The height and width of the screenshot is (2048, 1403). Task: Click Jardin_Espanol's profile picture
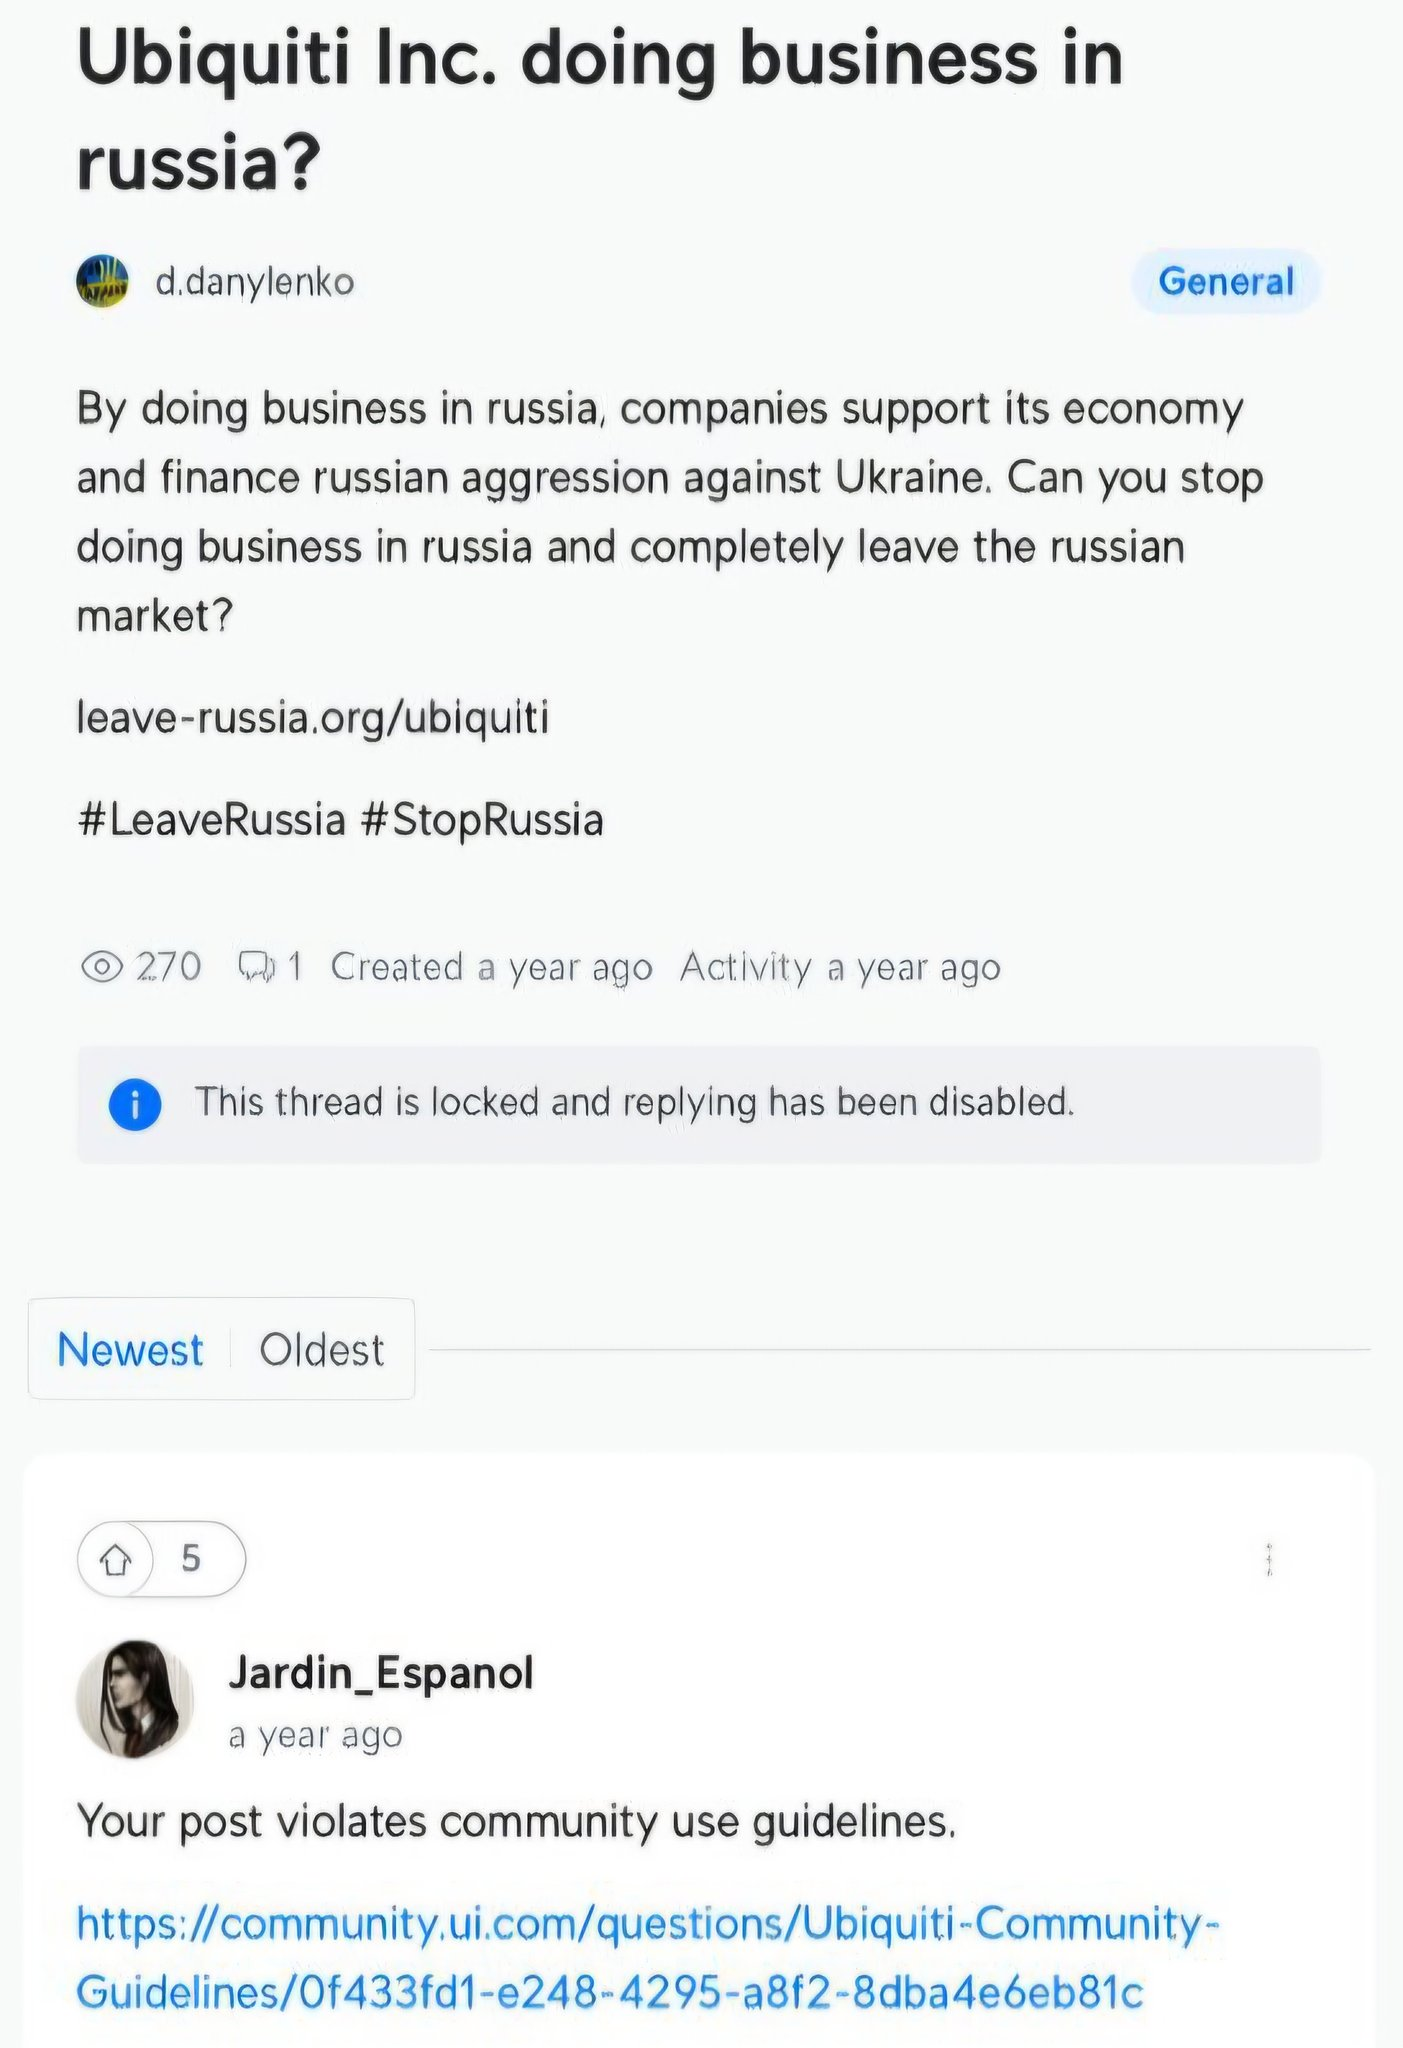pyautogui.click(x=135, y=1698)
